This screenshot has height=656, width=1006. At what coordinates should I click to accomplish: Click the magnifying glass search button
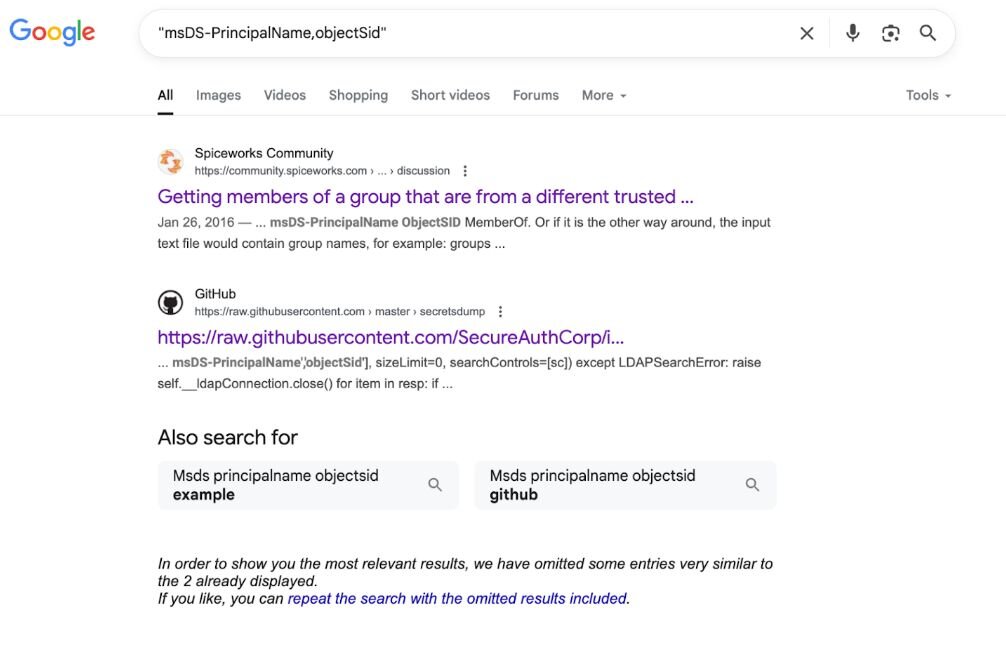point(928,33)
